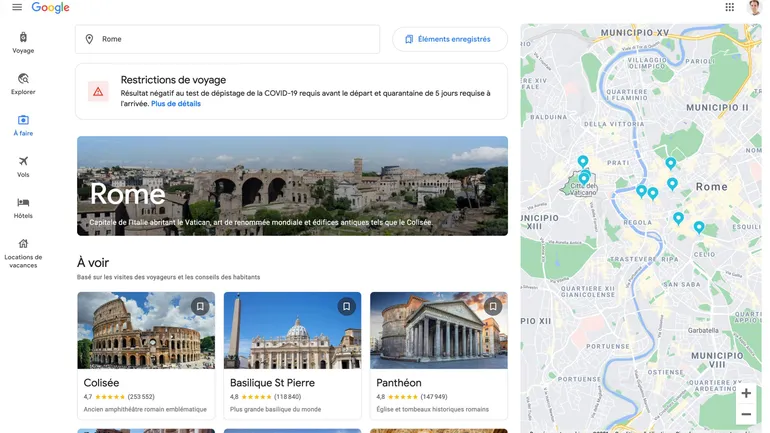The width and height of the screenshot is (770, 433).
Task: Open the Colisée photo card
Action: click(x=146, y=330)
